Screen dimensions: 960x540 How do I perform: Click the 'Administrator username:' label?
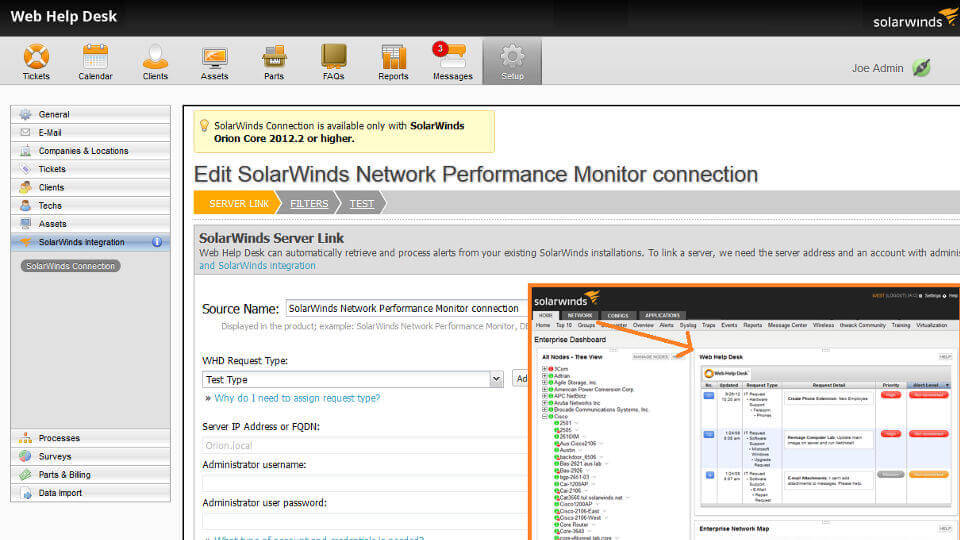tap(254, 465)
